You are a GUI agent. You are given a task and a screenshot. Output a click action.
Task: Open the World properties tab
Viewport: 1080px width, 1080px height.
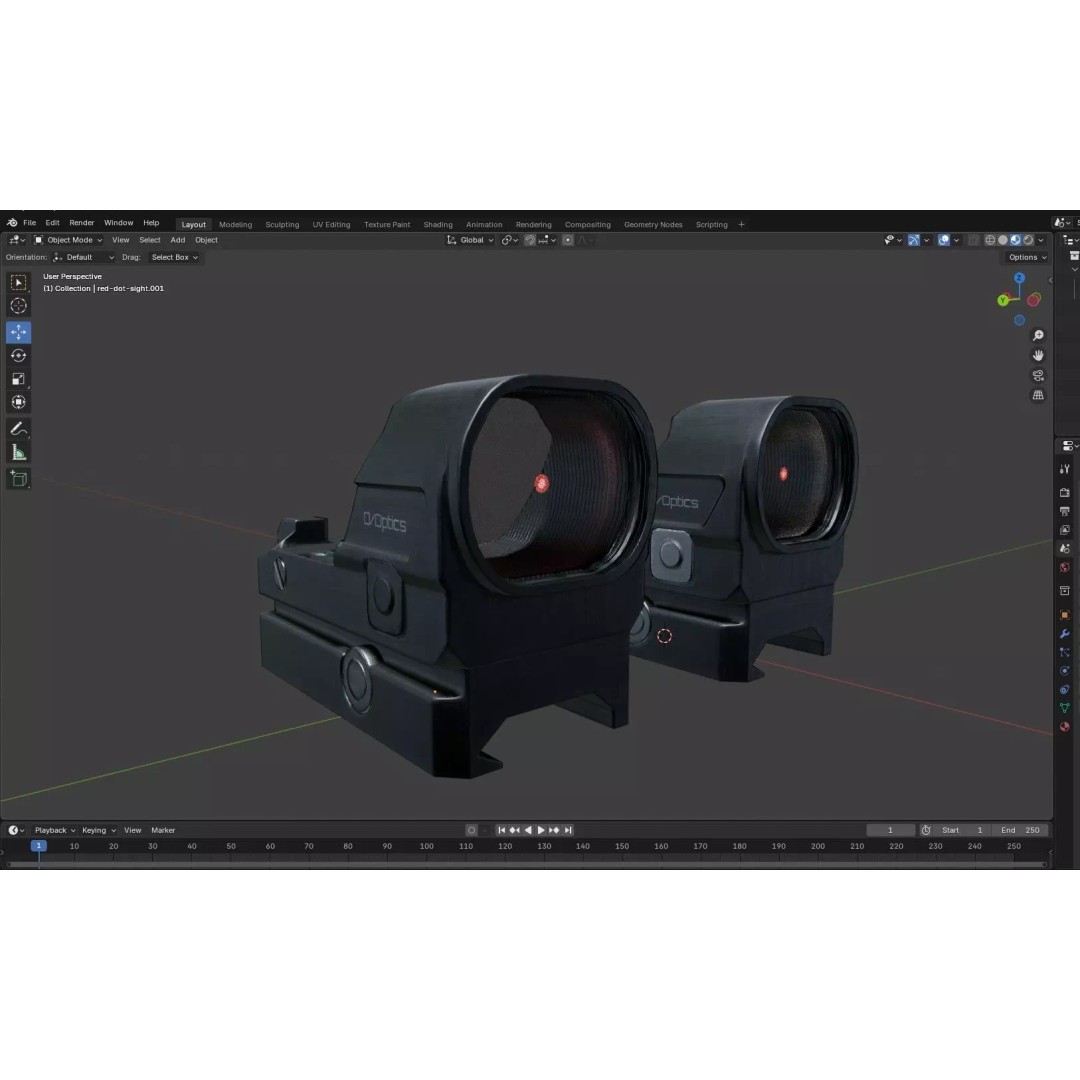[x=1065, y=567]
